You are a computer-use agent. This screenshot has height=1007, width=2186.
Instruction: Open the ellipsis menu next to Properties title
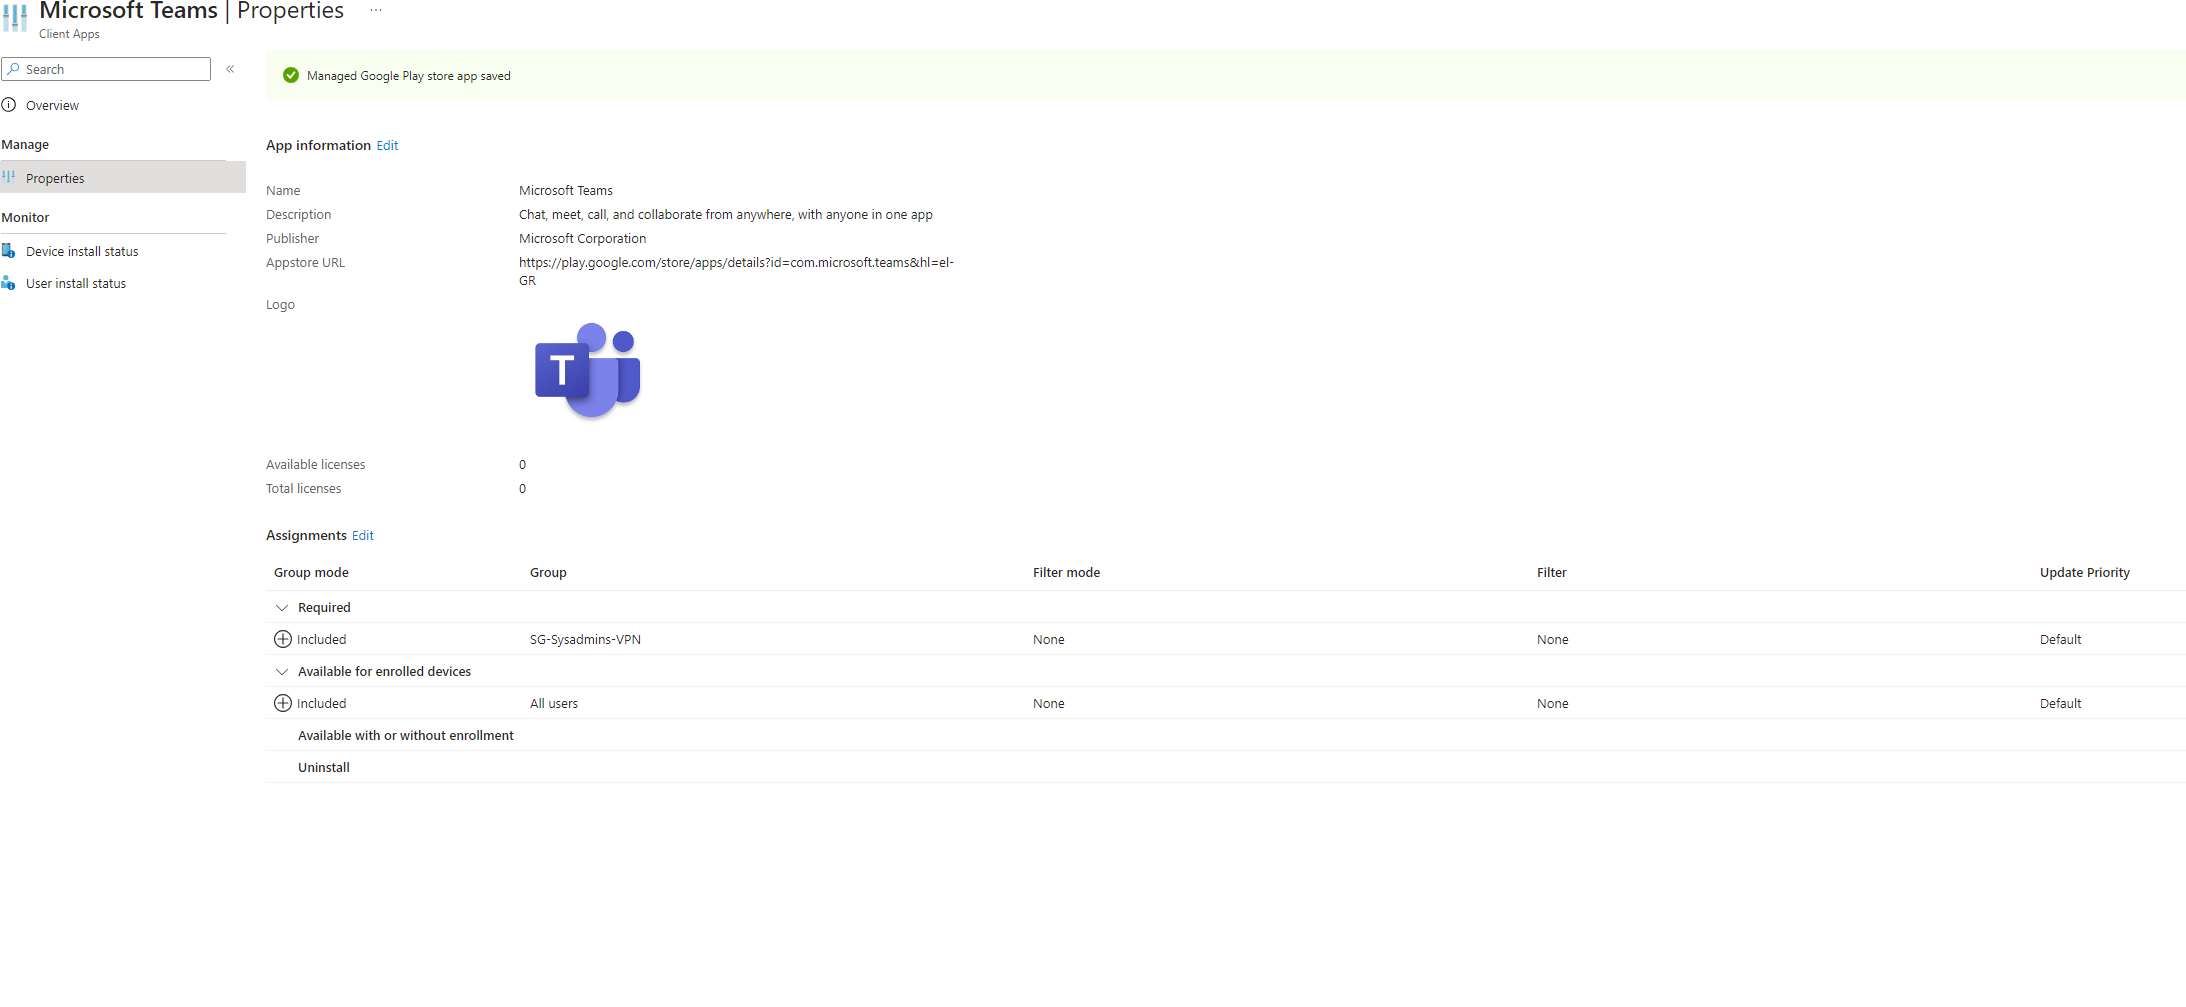pyautogui.click(x=375, y=8)
